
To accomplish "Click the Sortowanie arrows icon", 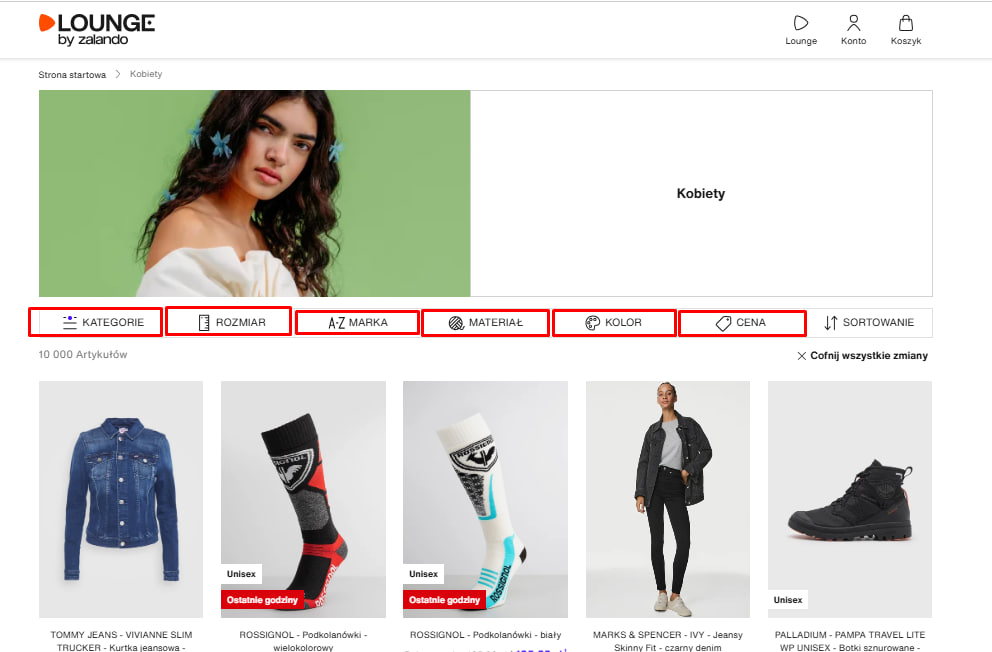I will [831, 323].
